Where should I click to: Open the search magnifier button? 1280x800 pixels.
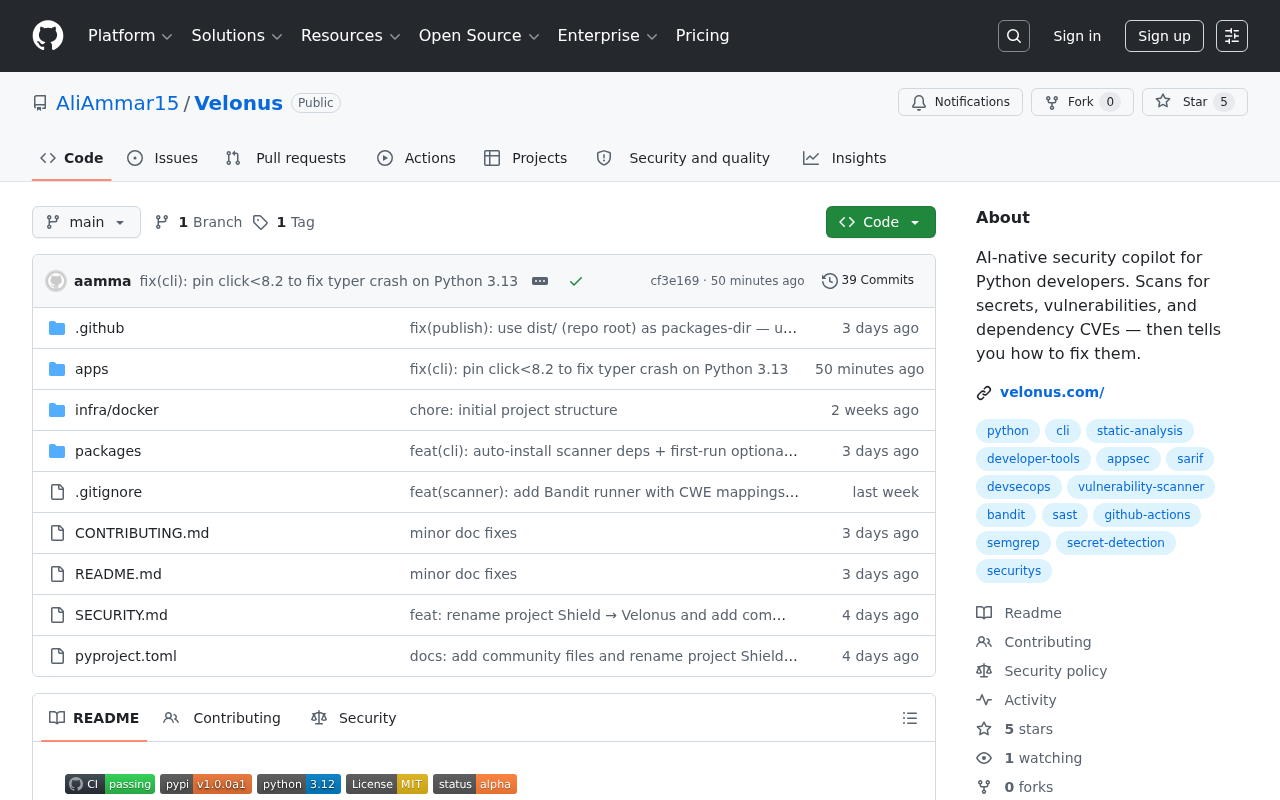(1014, 36)
